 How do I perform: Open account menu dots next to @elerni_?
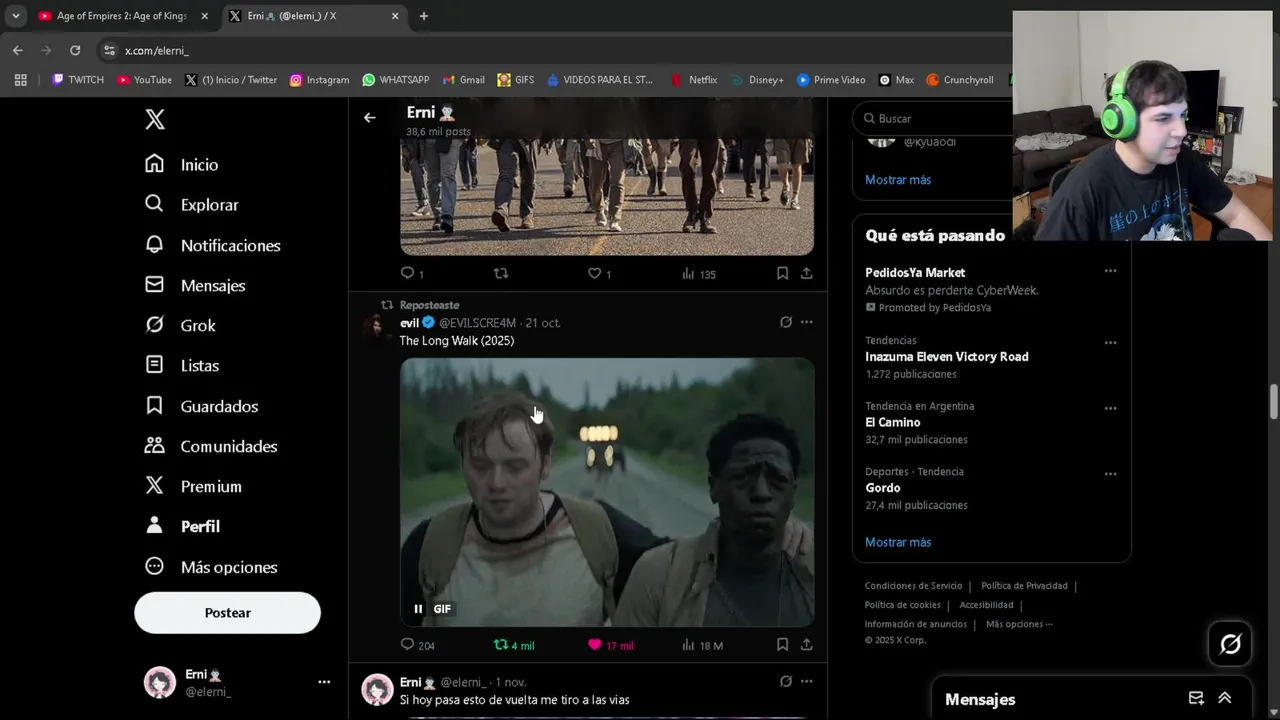pyautogui.click(x=324, y=682)
